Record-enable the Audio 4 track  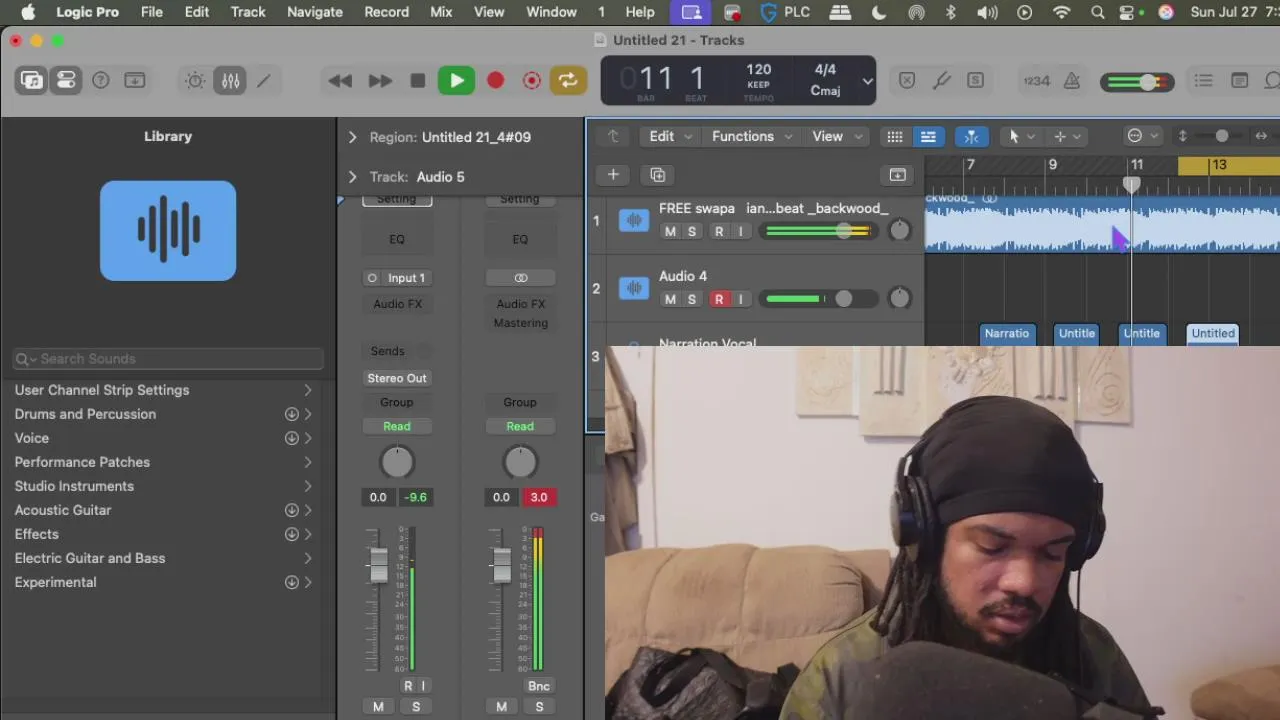click(x=718, y=299)
